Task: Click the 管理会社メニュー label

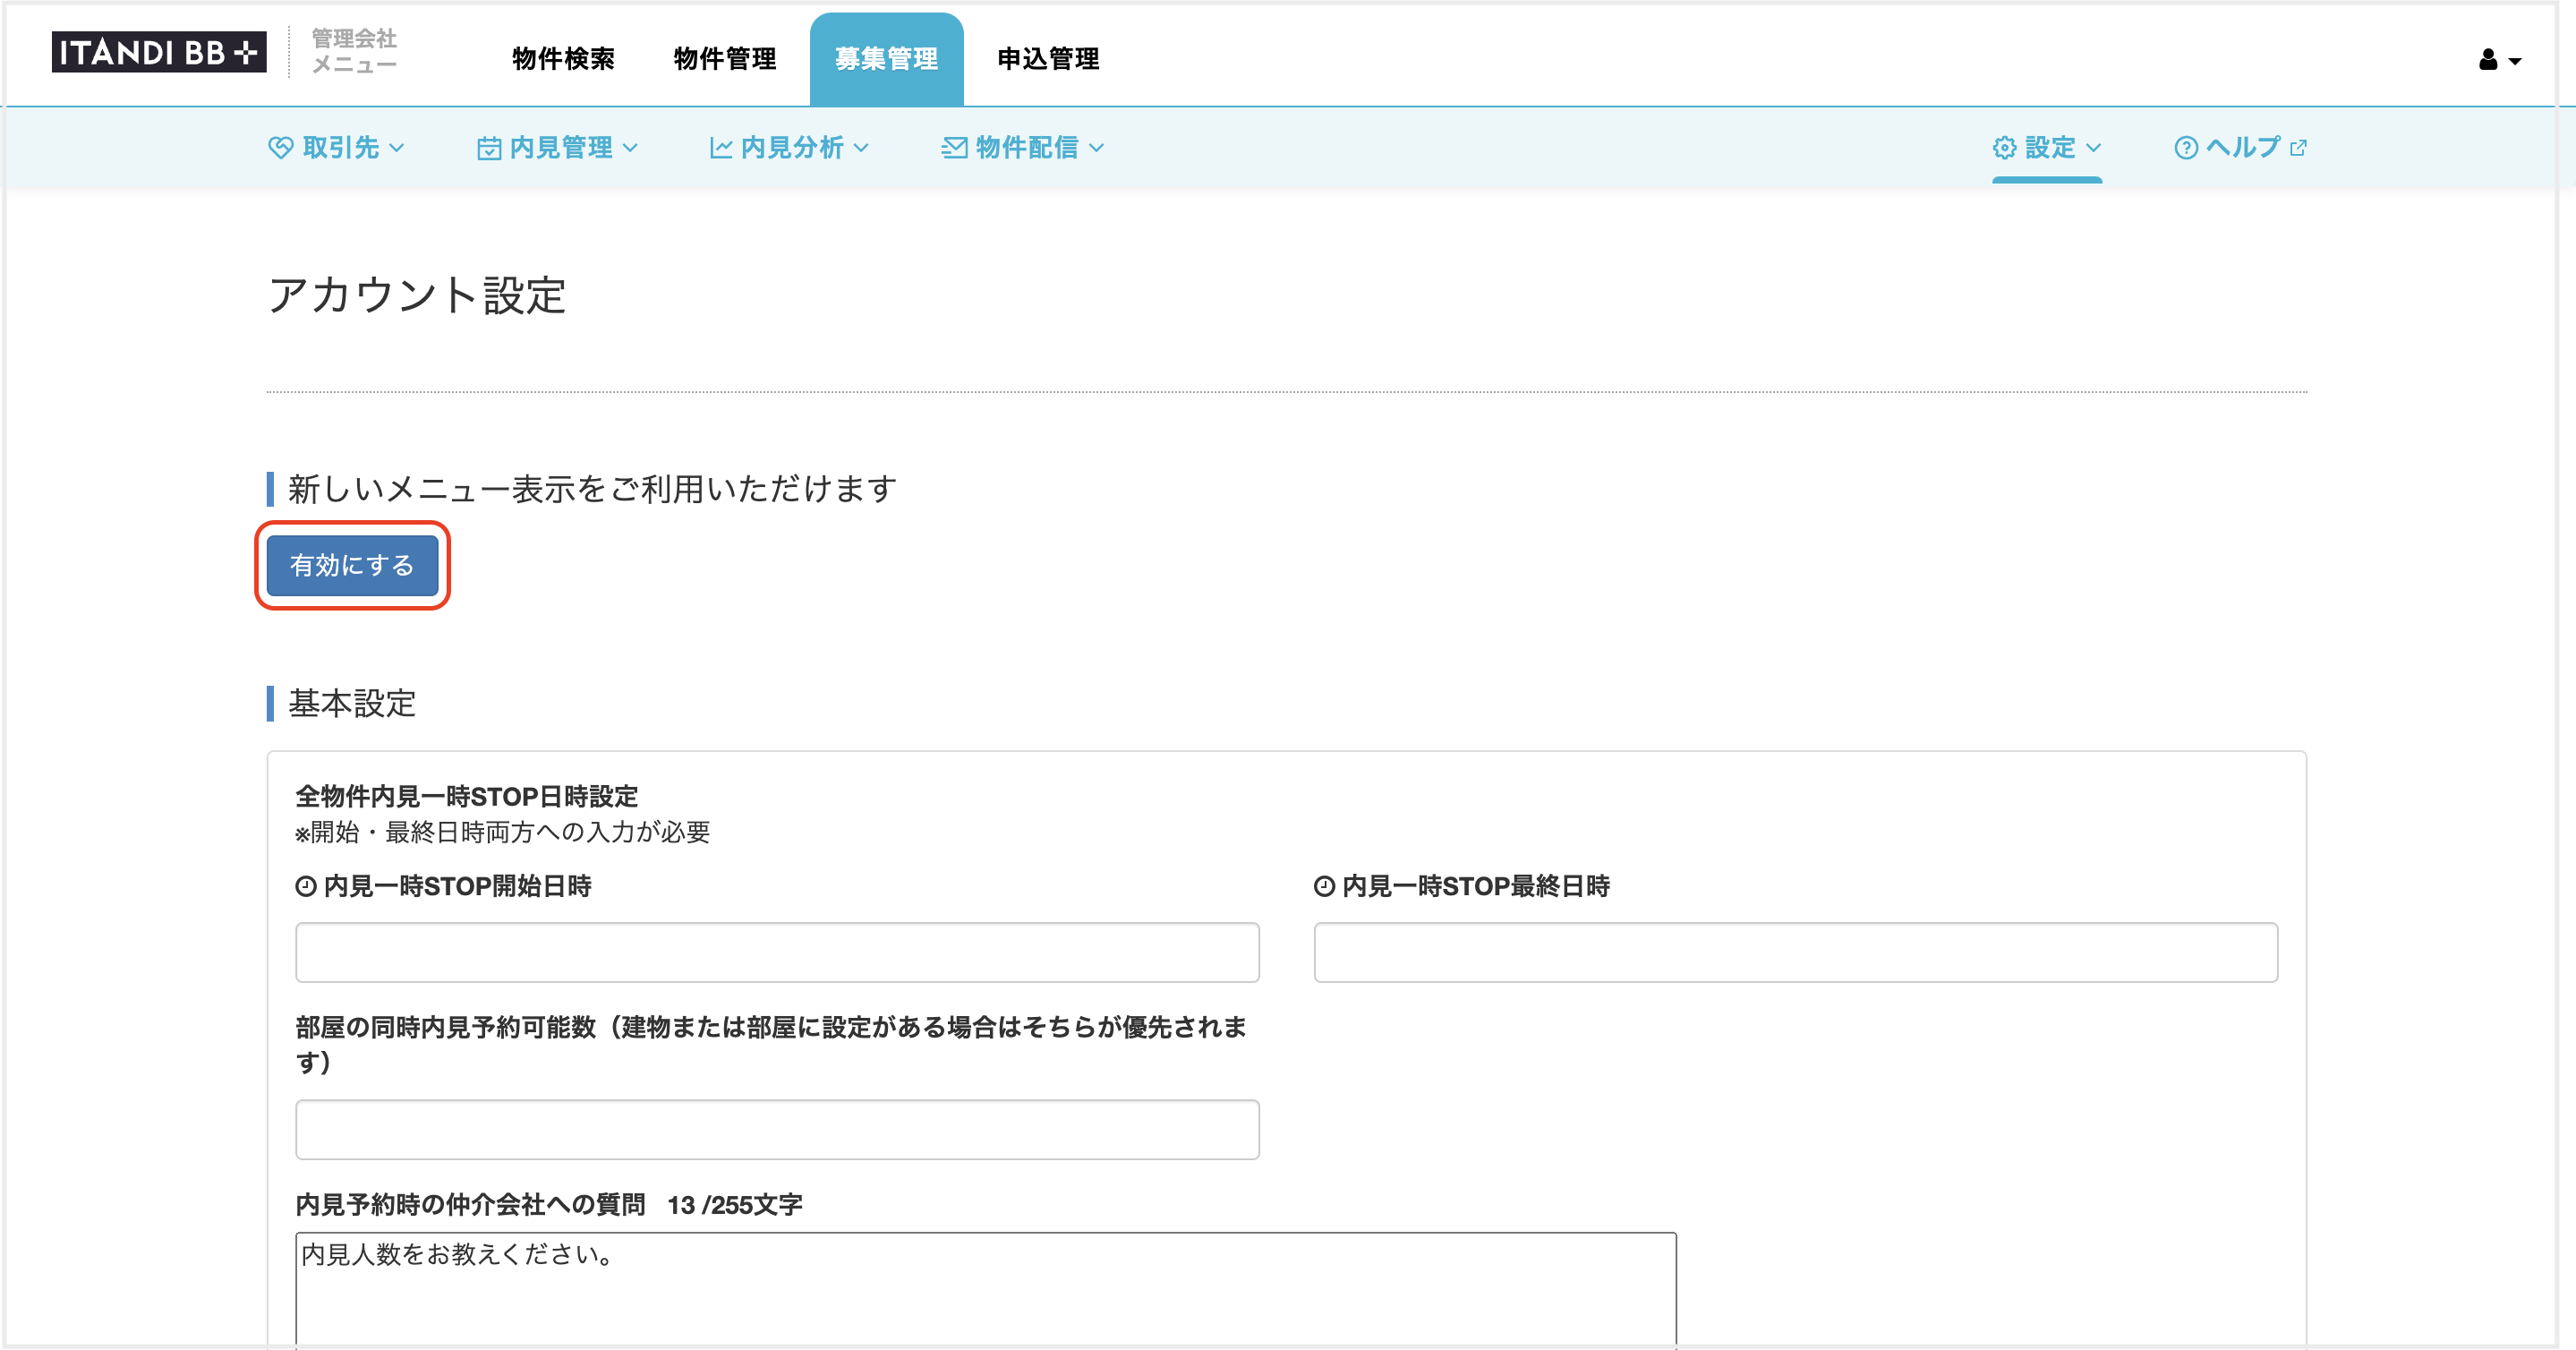Action: [x=354, y=51]
